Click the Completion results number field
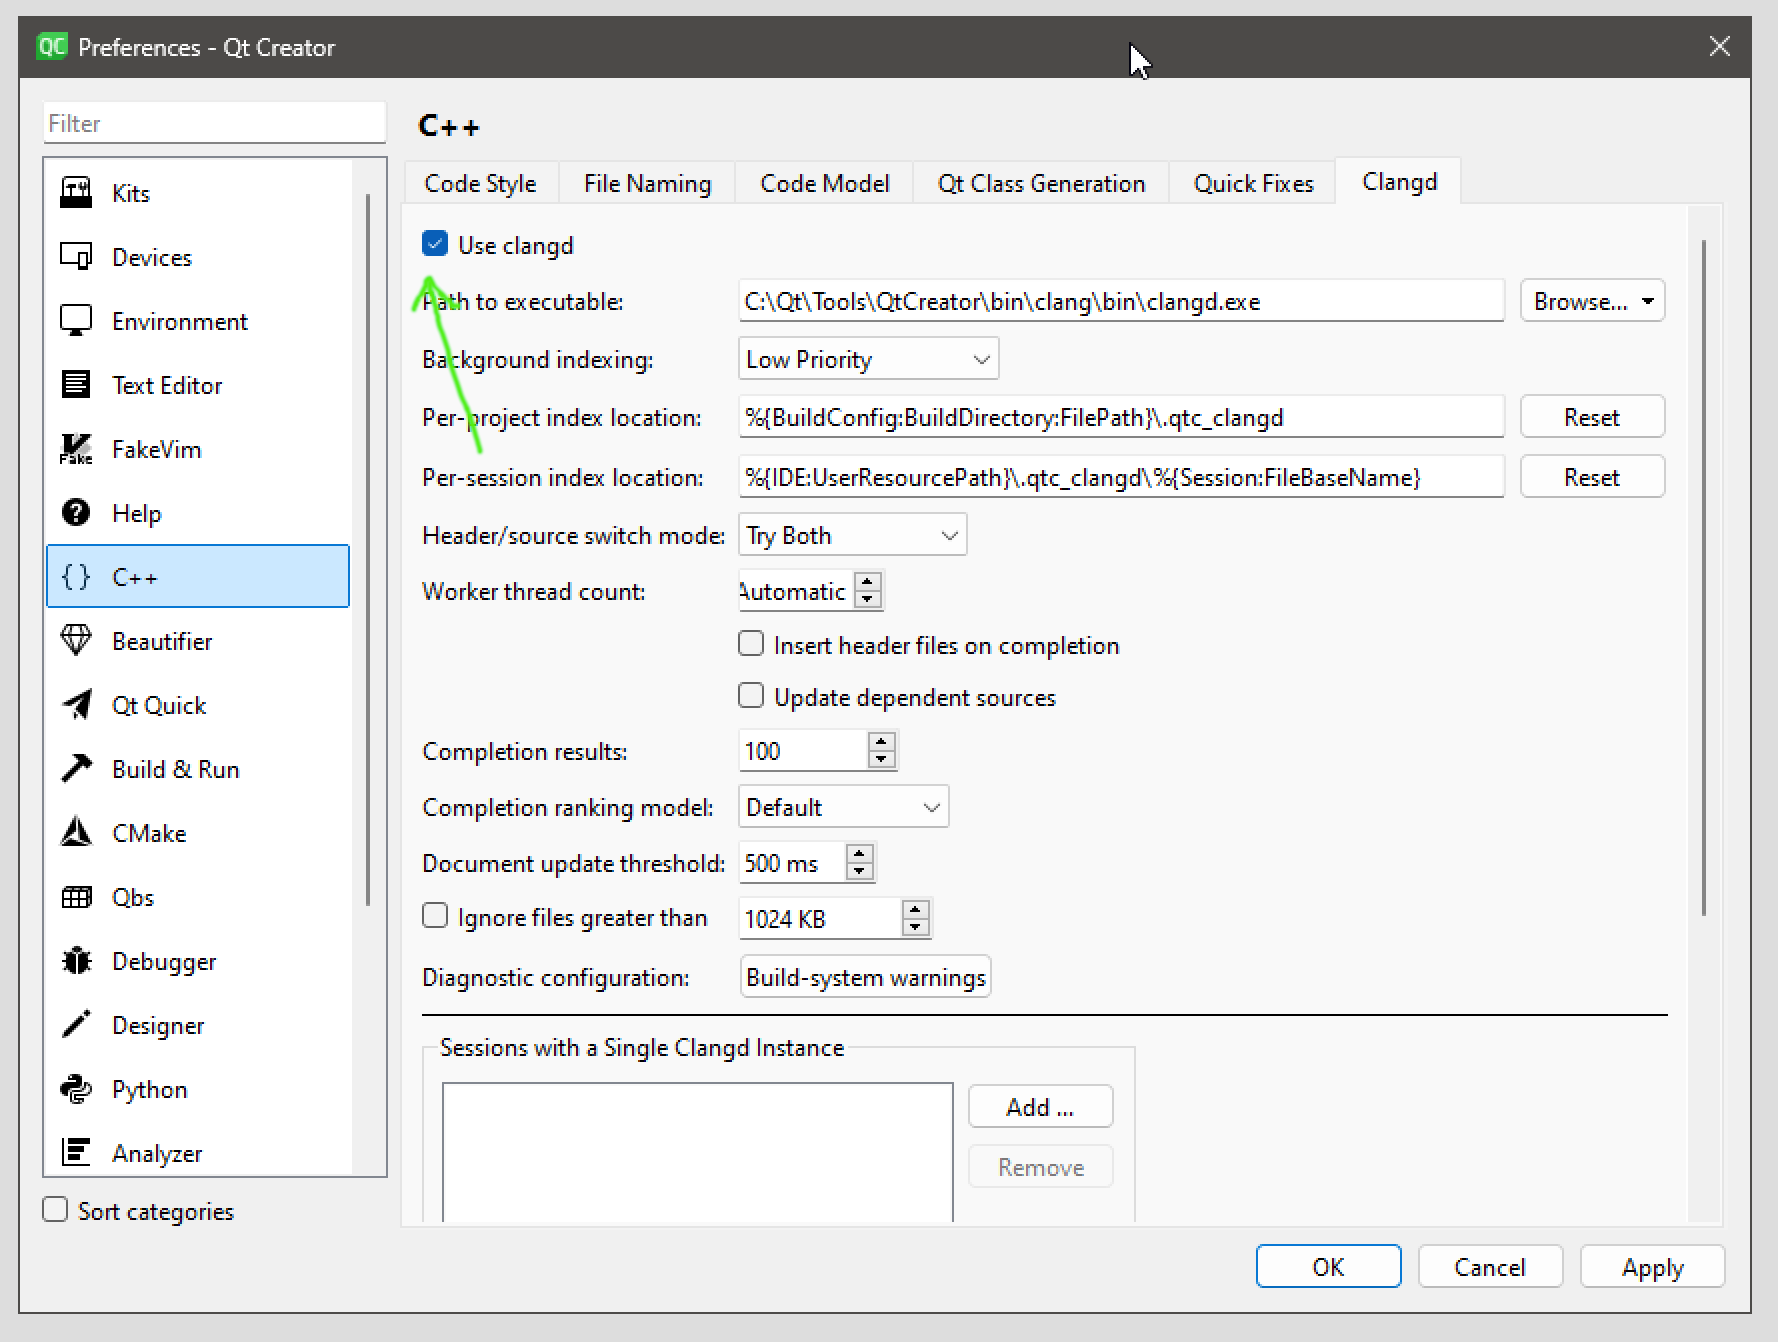1778x1342 pixels. 803,751
